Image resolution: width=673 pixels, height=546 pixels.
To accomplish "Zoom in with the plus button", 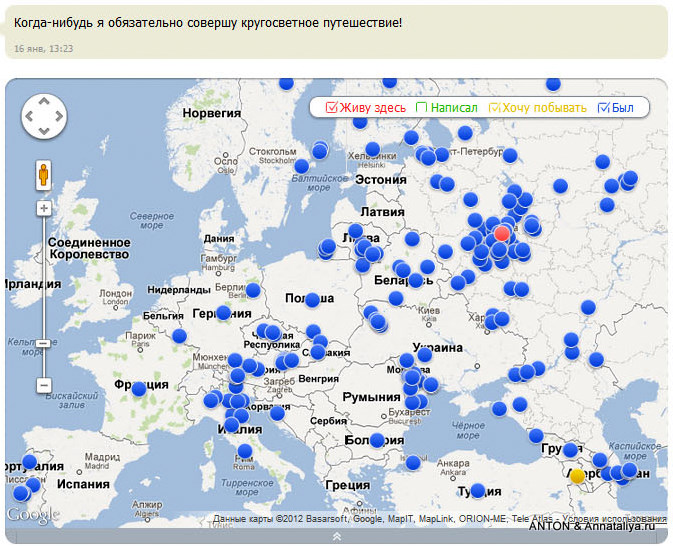I will pyautogui.click(x=43, y=209).
